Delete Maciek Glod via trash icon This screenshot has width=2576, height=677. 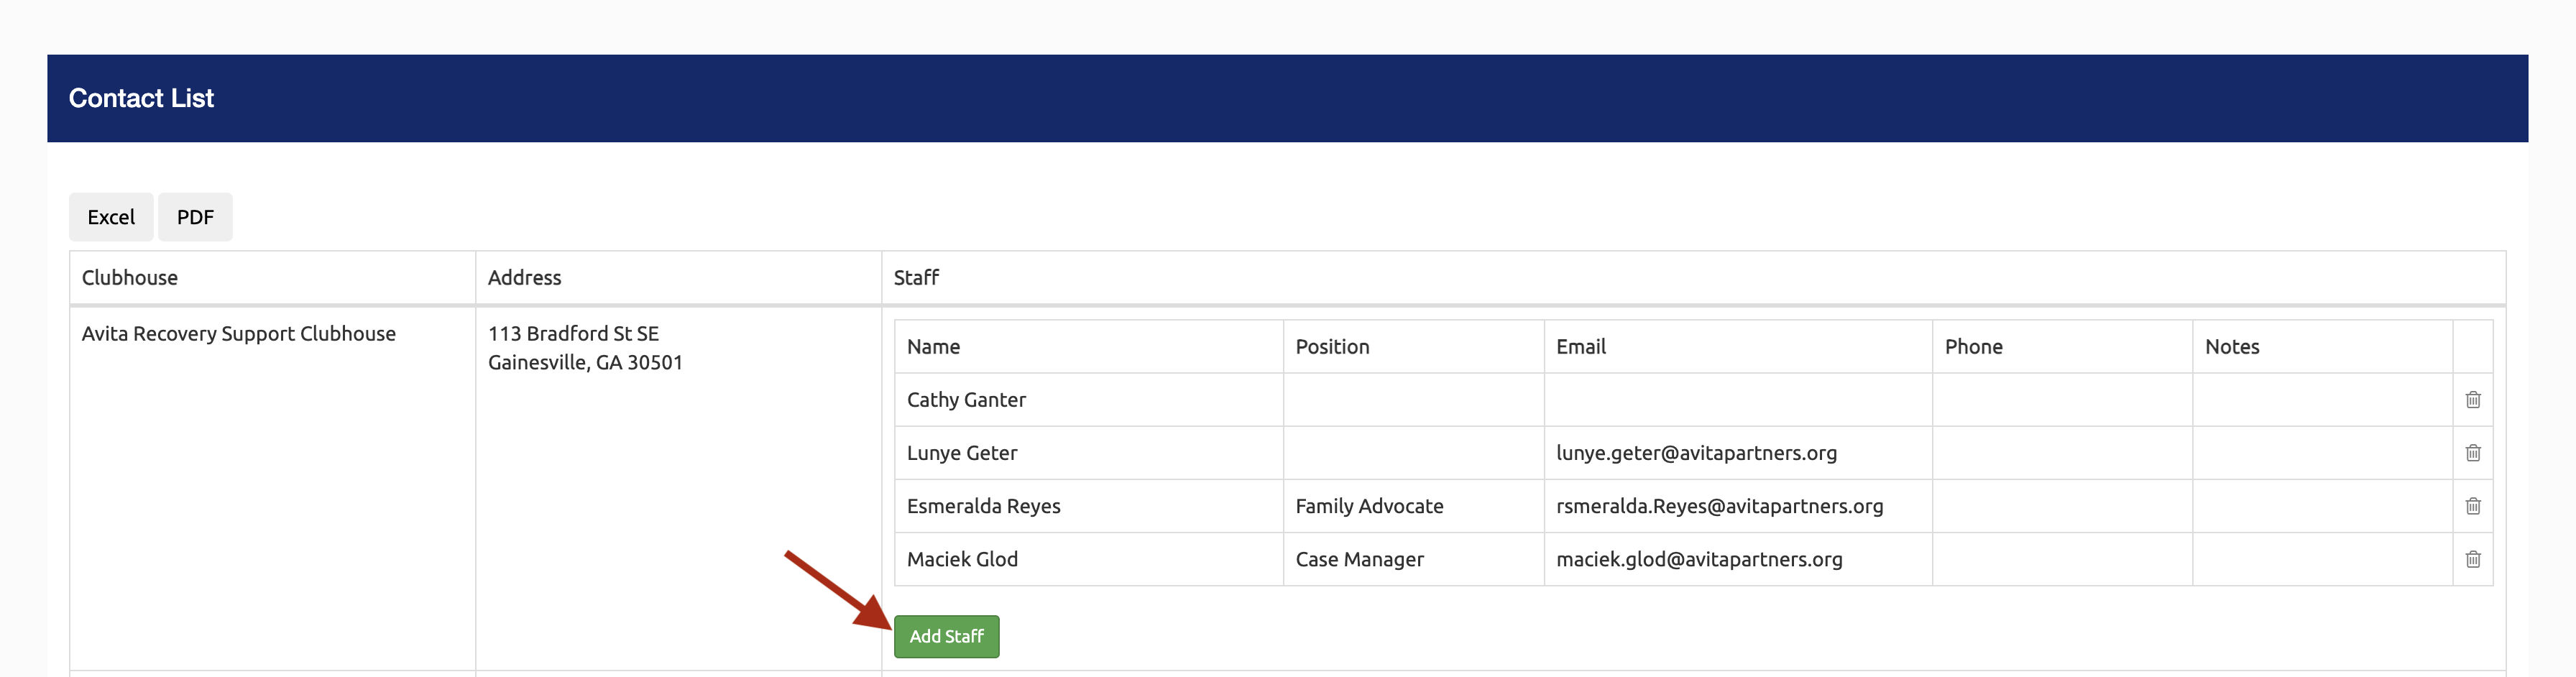[2472, 559]
